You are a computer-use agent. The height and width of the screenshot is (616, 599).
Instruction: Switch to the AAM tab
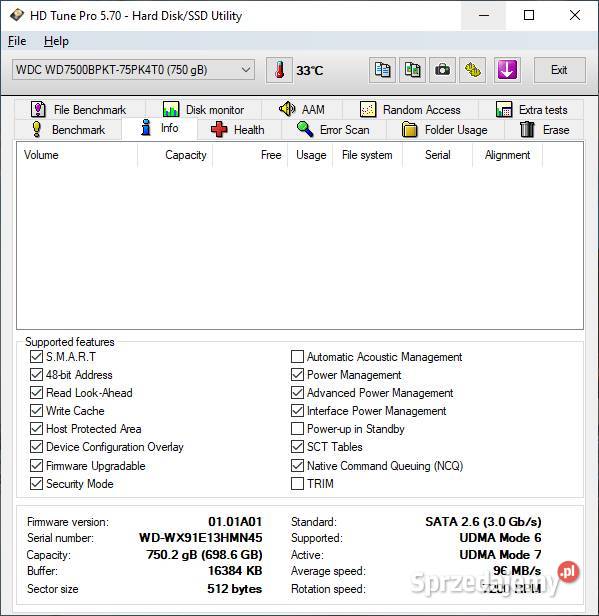[x=302, y=109]
